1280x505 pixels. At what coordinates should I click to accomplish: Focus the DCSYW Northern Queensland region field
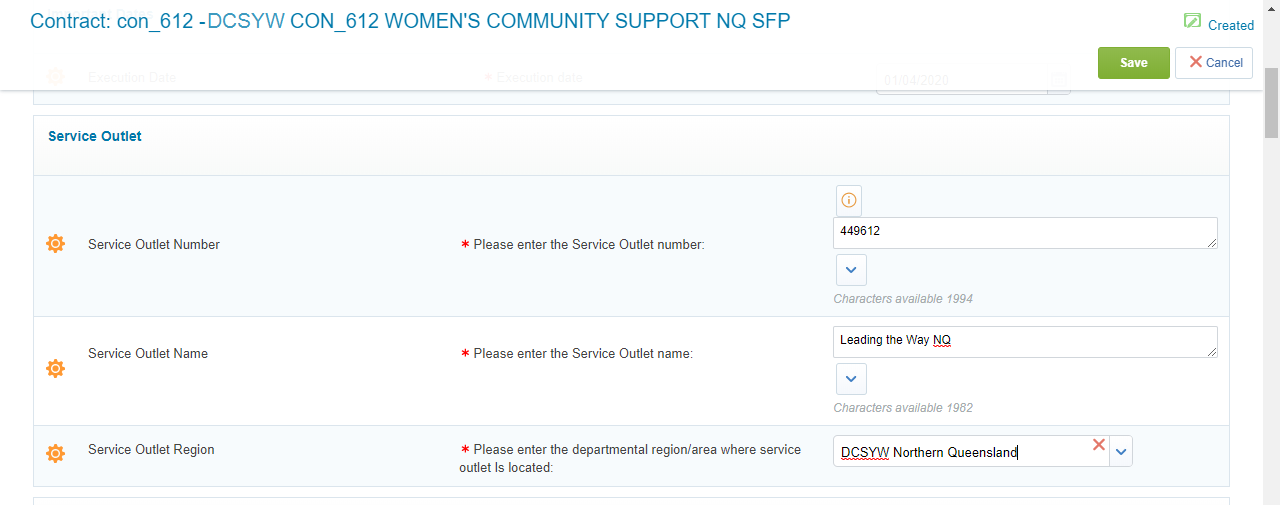960,452
